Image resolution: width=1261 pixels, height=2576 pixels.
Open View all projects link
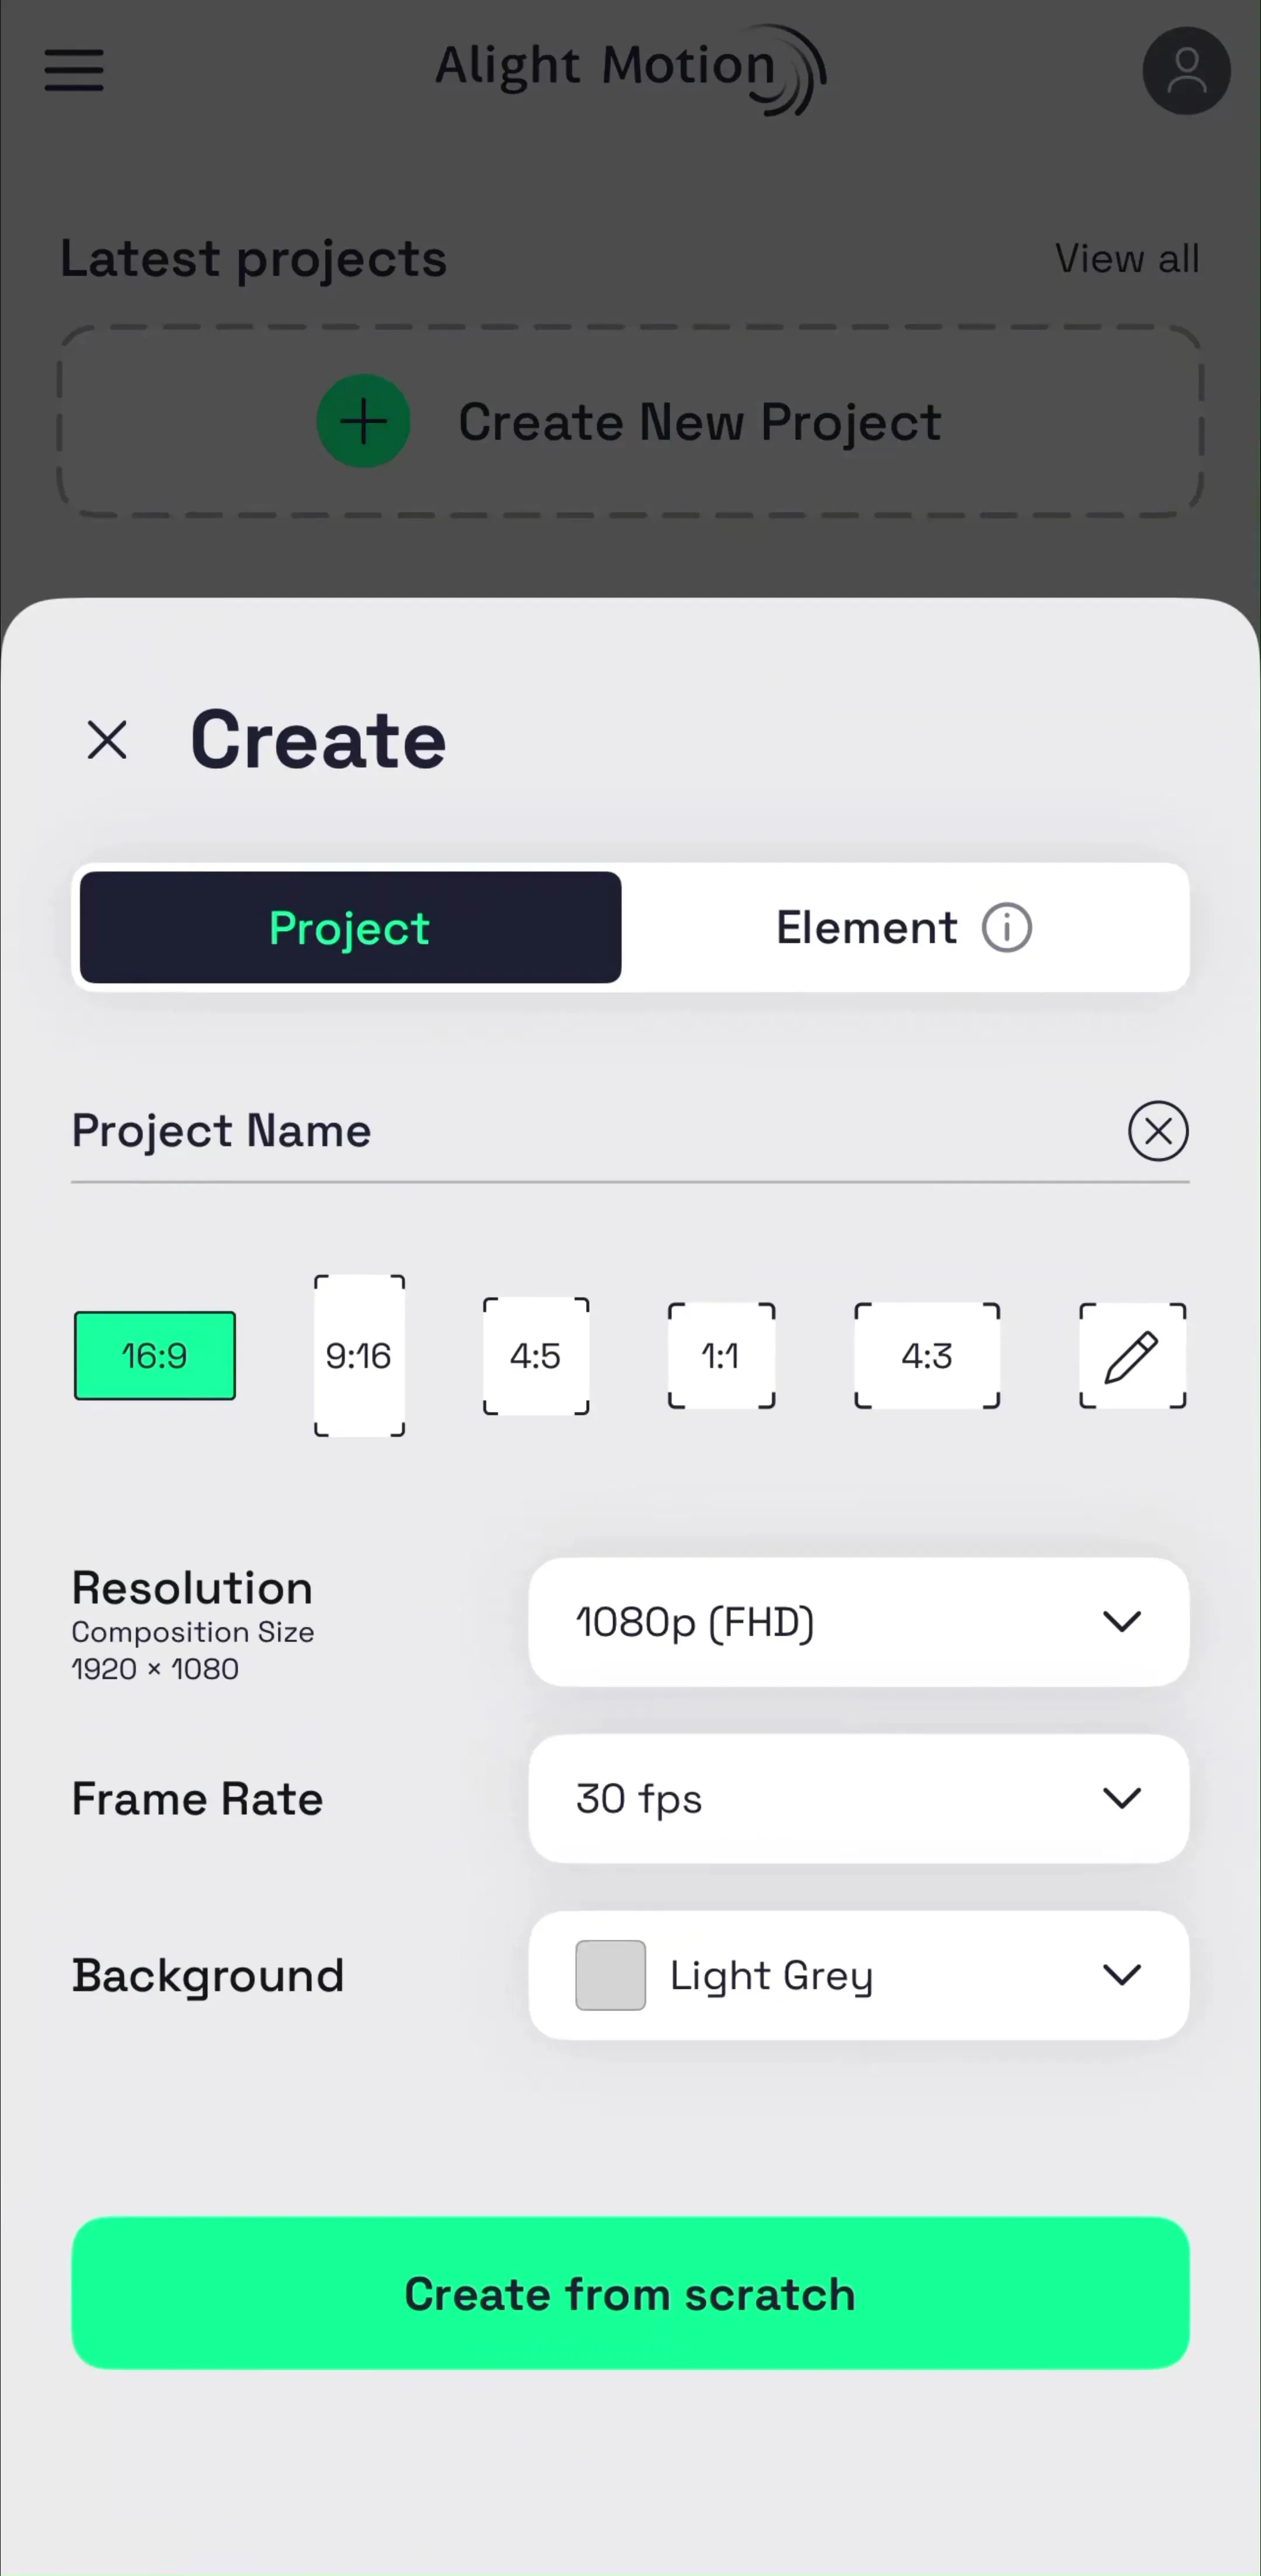tap(1127, 258)
